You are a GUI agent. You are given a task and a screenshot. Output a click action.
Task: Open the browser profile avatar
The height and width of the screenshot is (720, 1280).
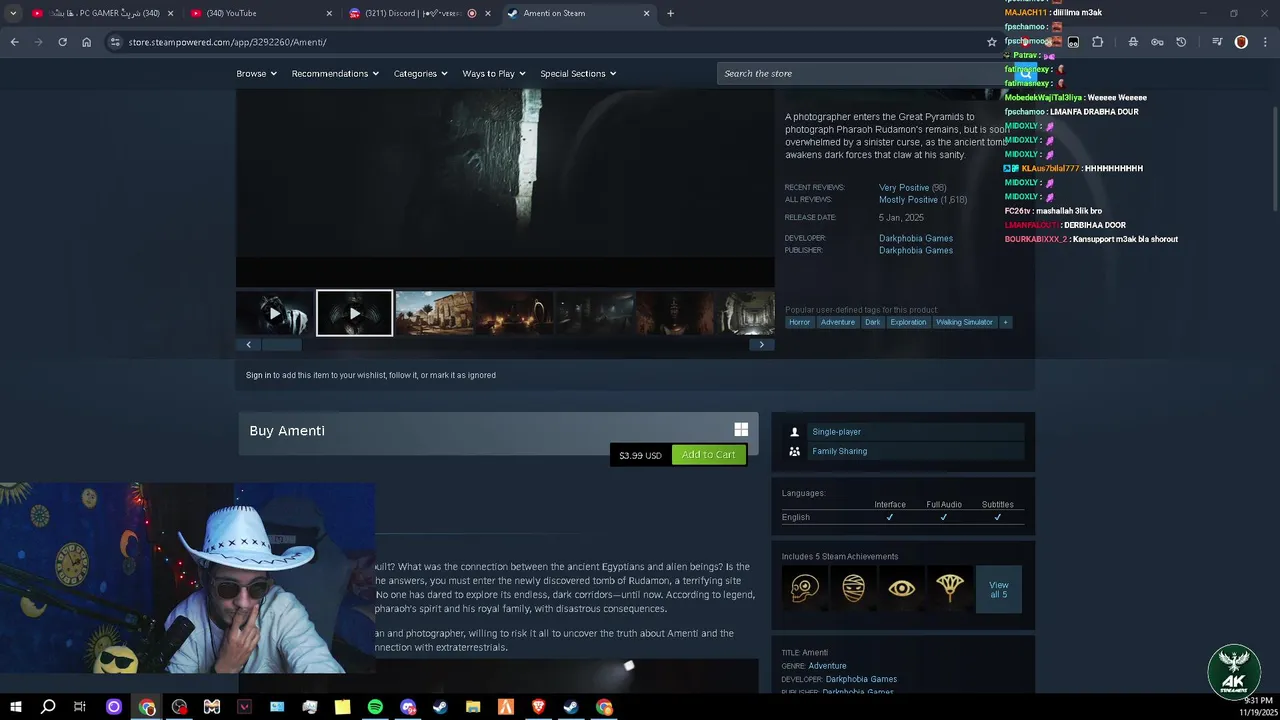pyautogui.click(x=1241, y=42)
